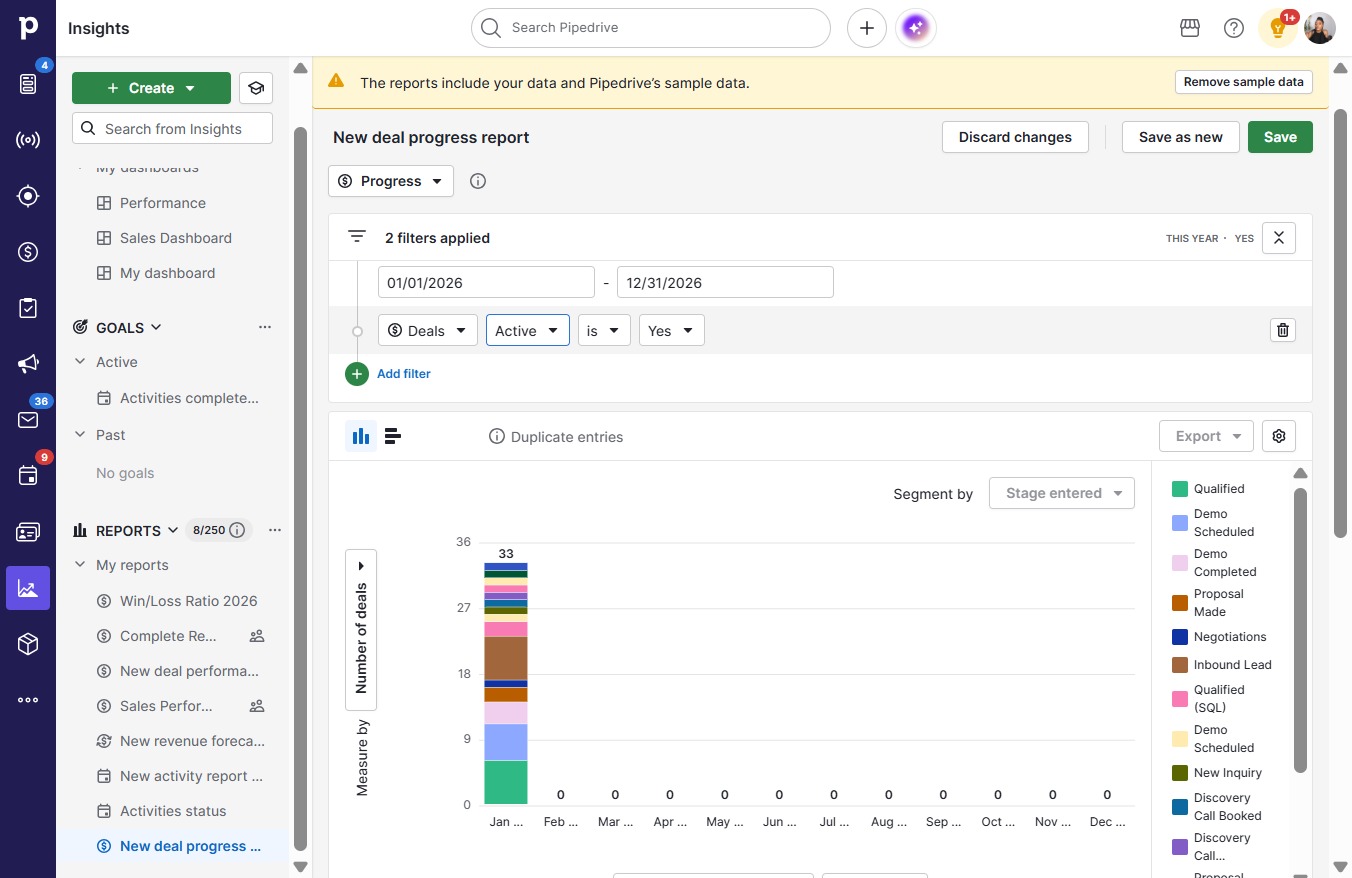
Task: Click the dark blue Negotiations legend swatch
Action: tap(1180, 637)
